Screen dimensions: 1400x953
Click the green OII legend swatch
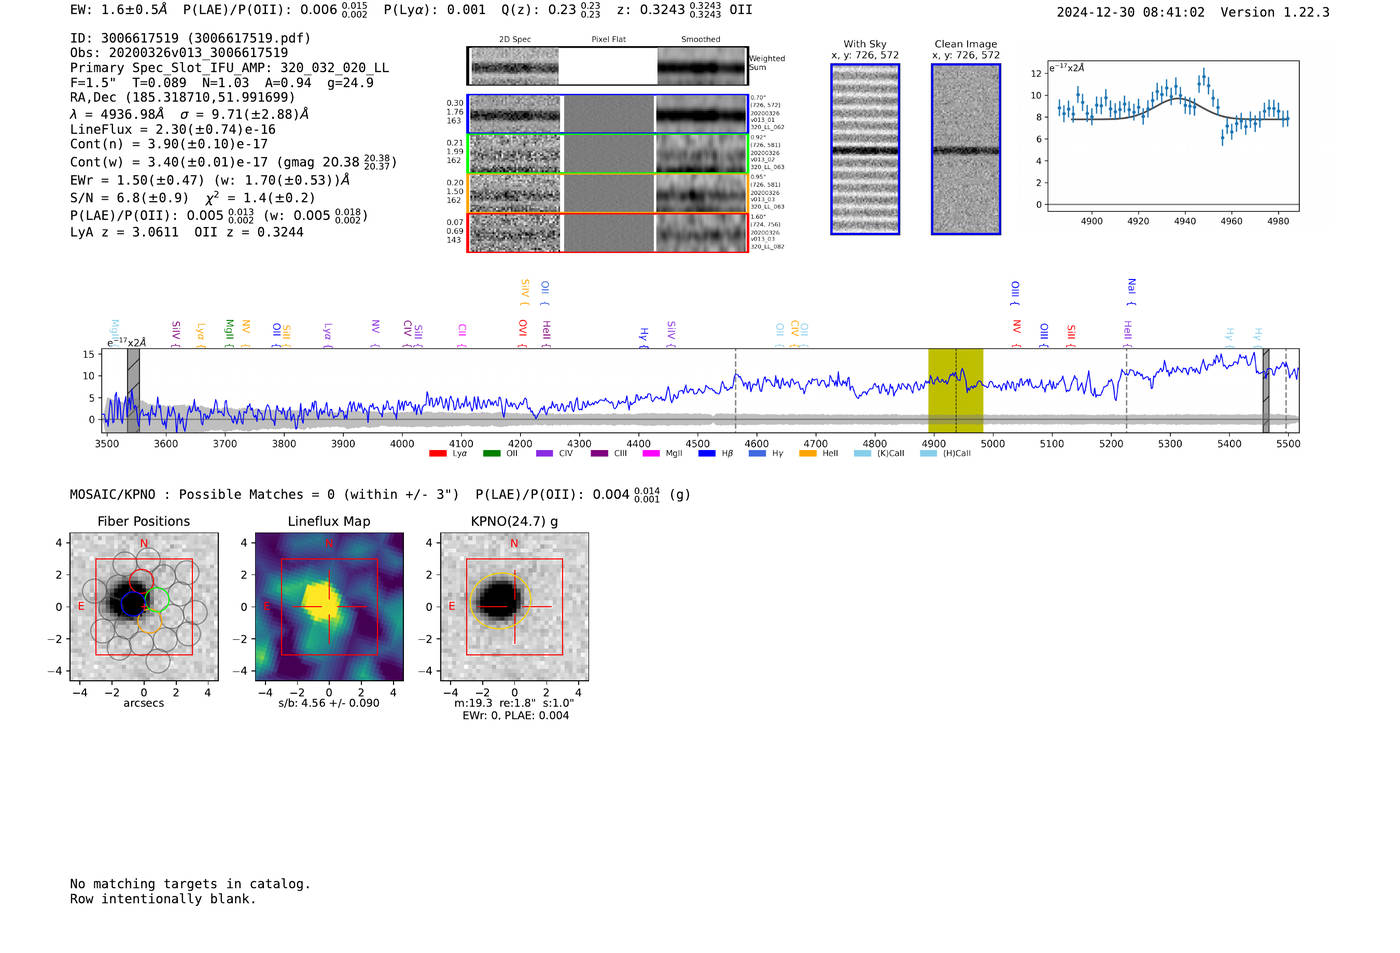pos(491,454)
